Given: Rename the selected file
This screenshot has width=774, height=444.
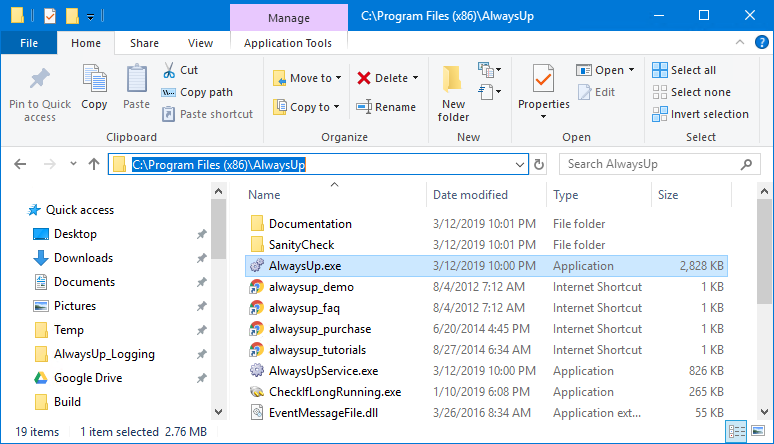Looking at the screenshot, I should click(x=386, y=107).
